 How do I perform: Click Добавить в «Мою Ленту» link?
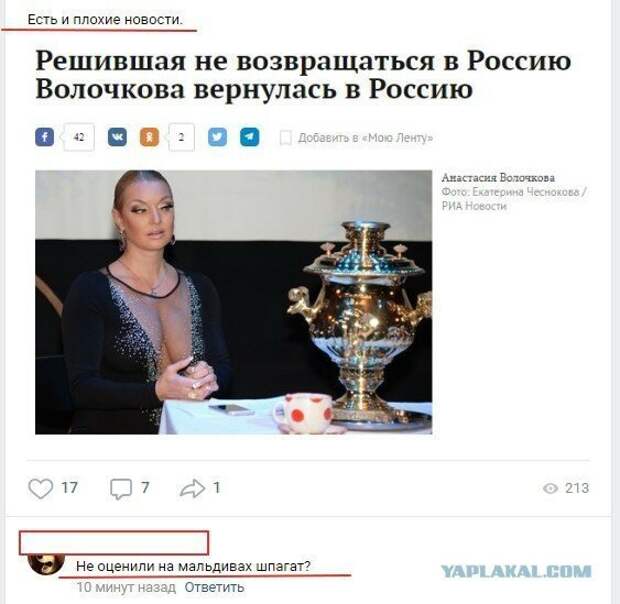(x=365, y=138)
